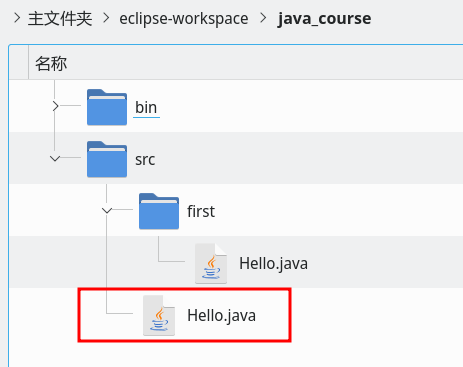Screen dimensions: 463x367
Task: Collapse the src folder tree arrow
Action: tap(55, 158)
